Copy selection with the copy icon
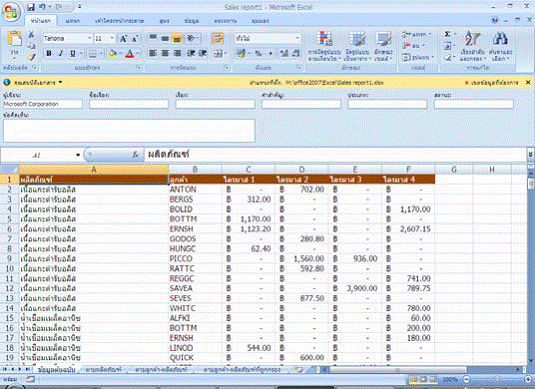Viewport: 535px width, 389px height. coord(31,45)
